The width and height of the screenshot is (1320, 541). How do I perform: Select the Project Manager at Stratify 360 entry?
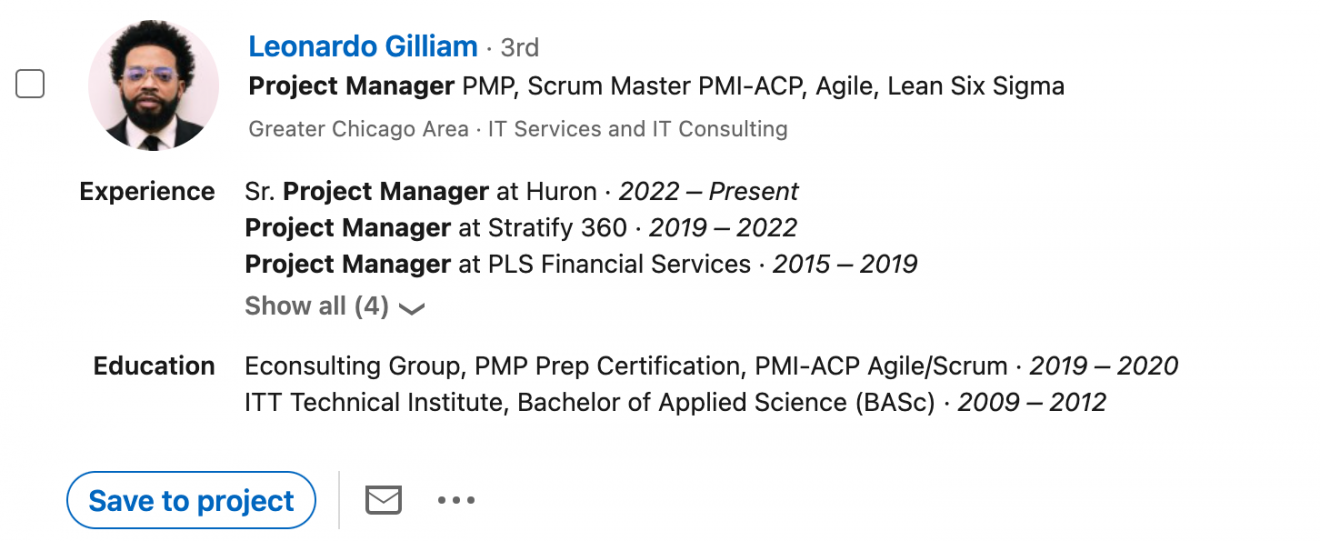pos(436,228)
